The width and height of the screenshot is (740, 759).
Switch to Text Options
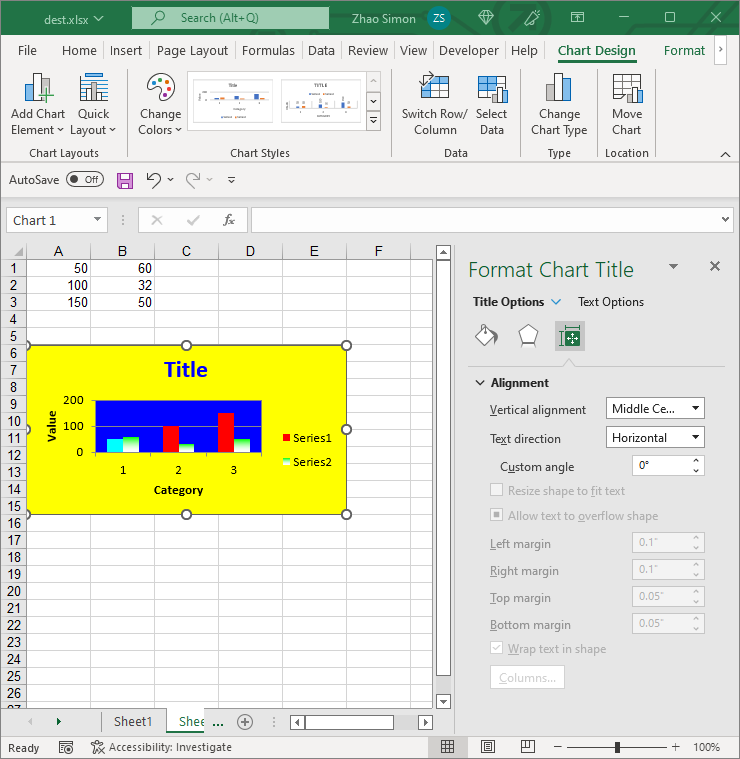611,302
